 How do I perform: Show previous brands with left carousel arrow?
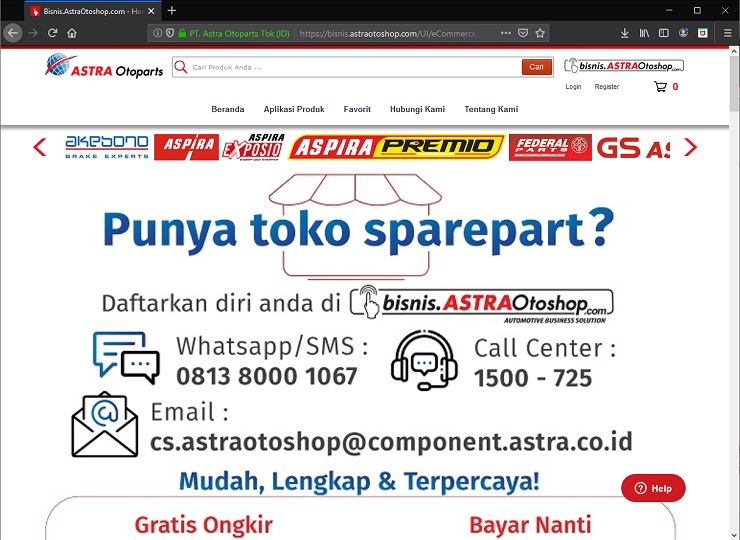40,147
